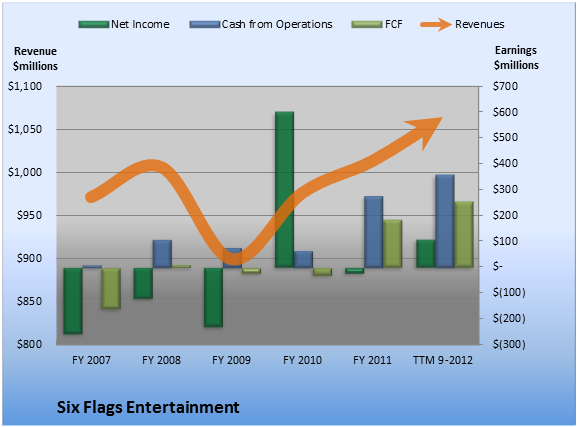Select the FY 2007 Net Income bar
This screenshot has height=427, width=577.
[73, 301]
